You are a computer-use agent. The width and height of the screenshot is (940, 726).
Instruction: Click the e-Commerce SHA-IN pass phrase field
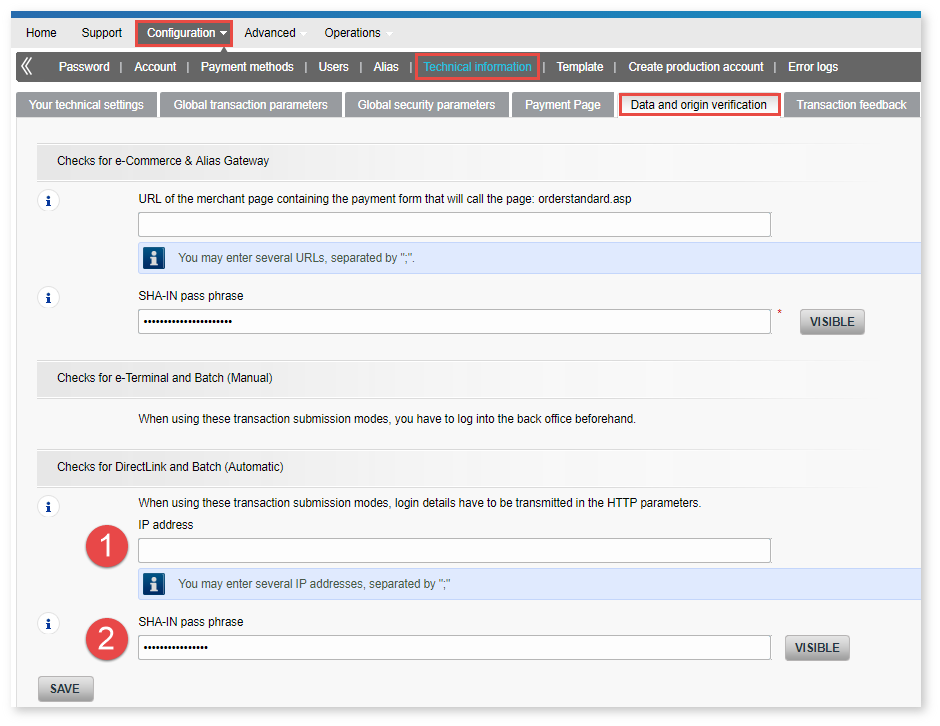coord(454,321)
